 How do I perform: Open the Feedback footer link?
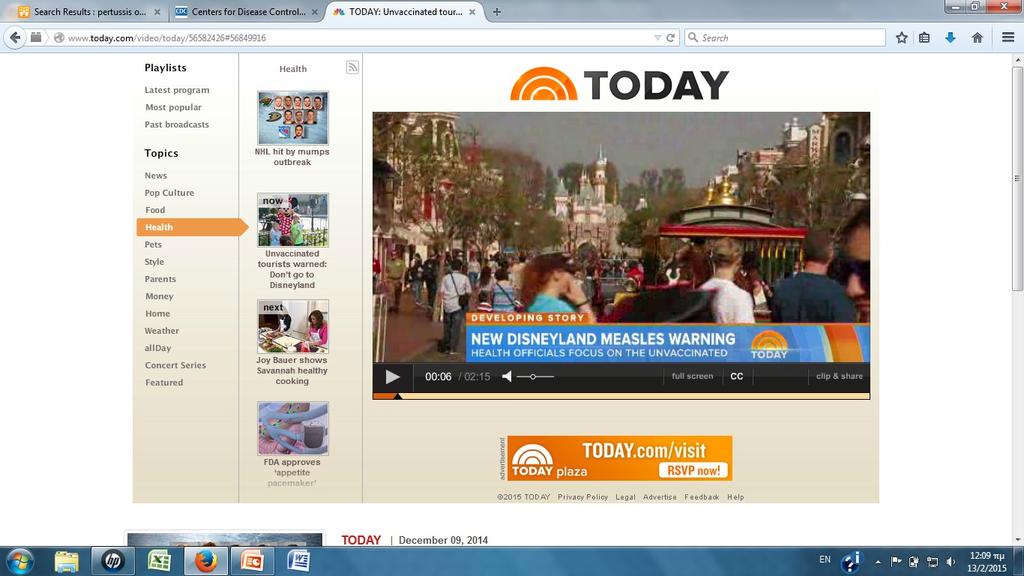click(x=701, y=497)
